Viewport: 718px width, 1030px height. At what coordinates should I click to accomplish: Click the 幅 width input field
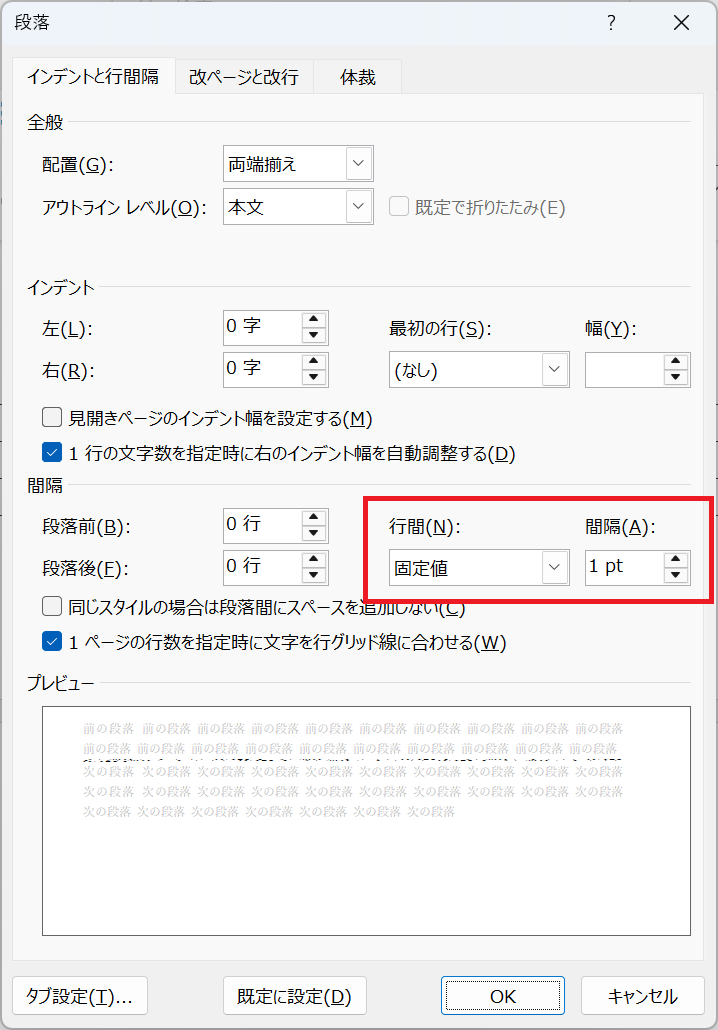624,370
